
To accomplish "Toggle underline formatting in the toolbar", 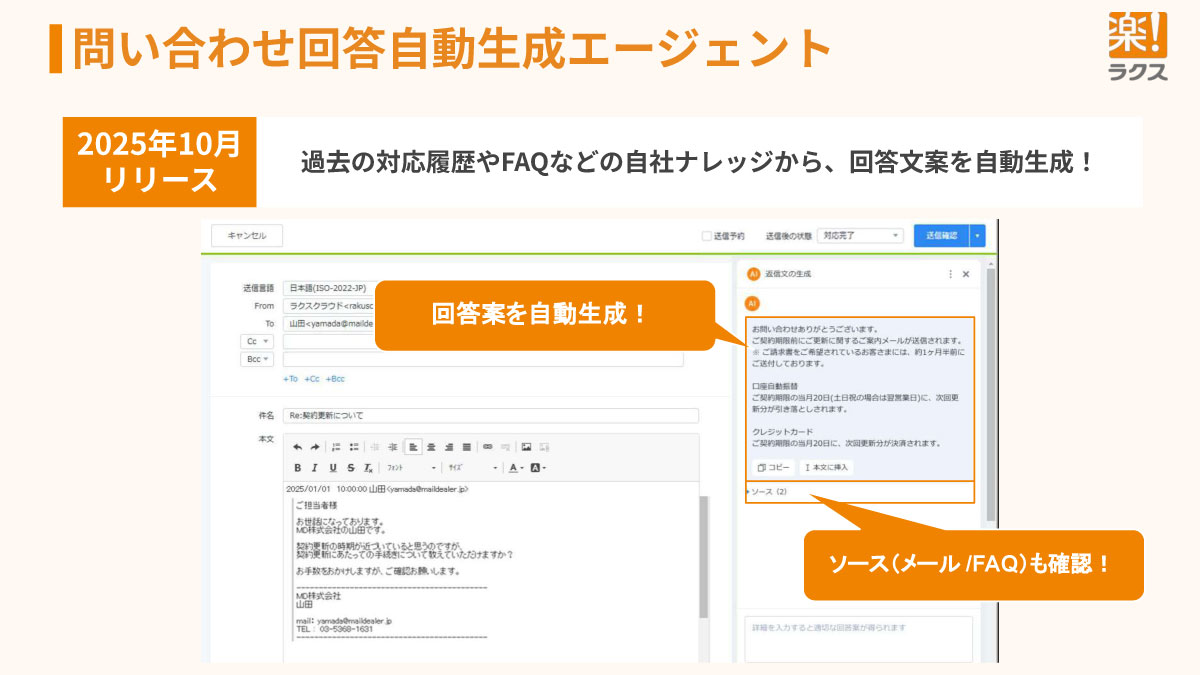I will coord(333,467).
